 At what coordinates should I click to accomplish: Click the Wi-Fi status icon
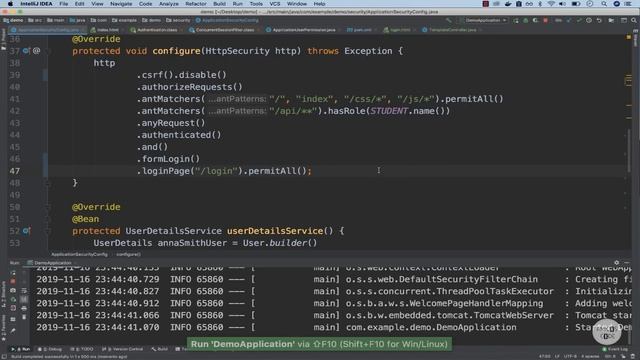point(551,4)
